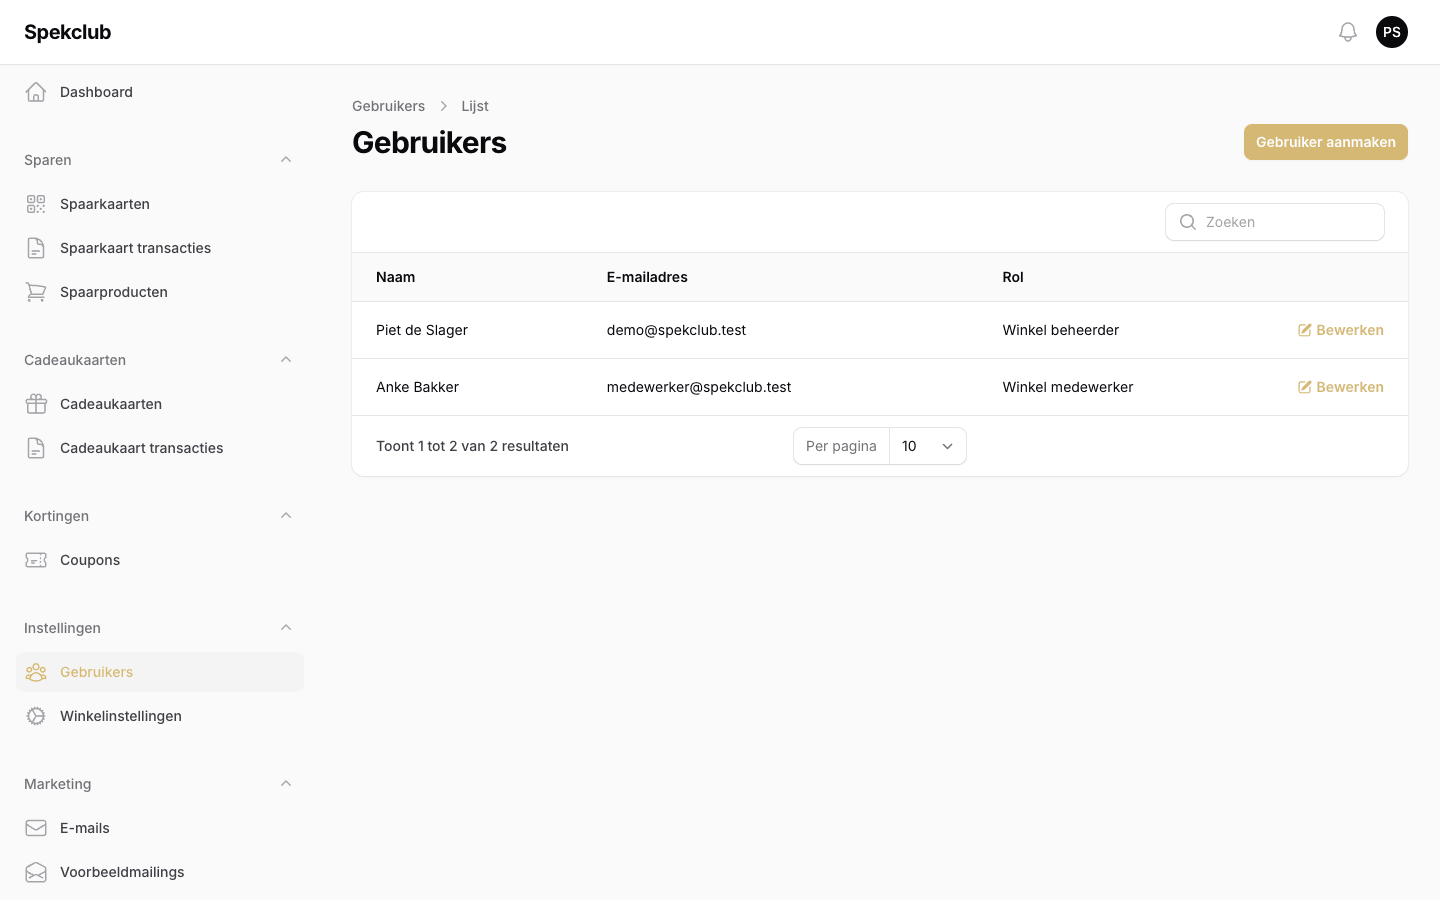Screen dimensions: 1440x900
Task: Click the Coupons ticket icon
Action: coord(36,560)
